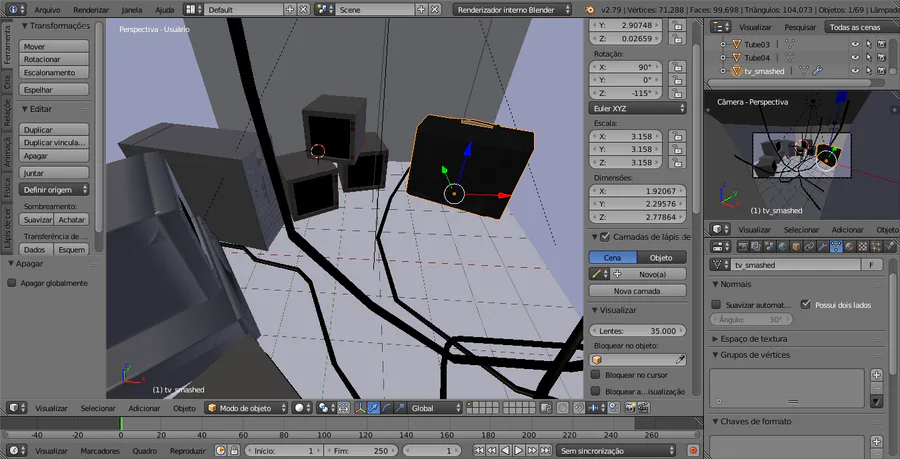Open Sem sincronização sync dropdown
This screenshot has height=459, width=900.
[x=616, y=450]
